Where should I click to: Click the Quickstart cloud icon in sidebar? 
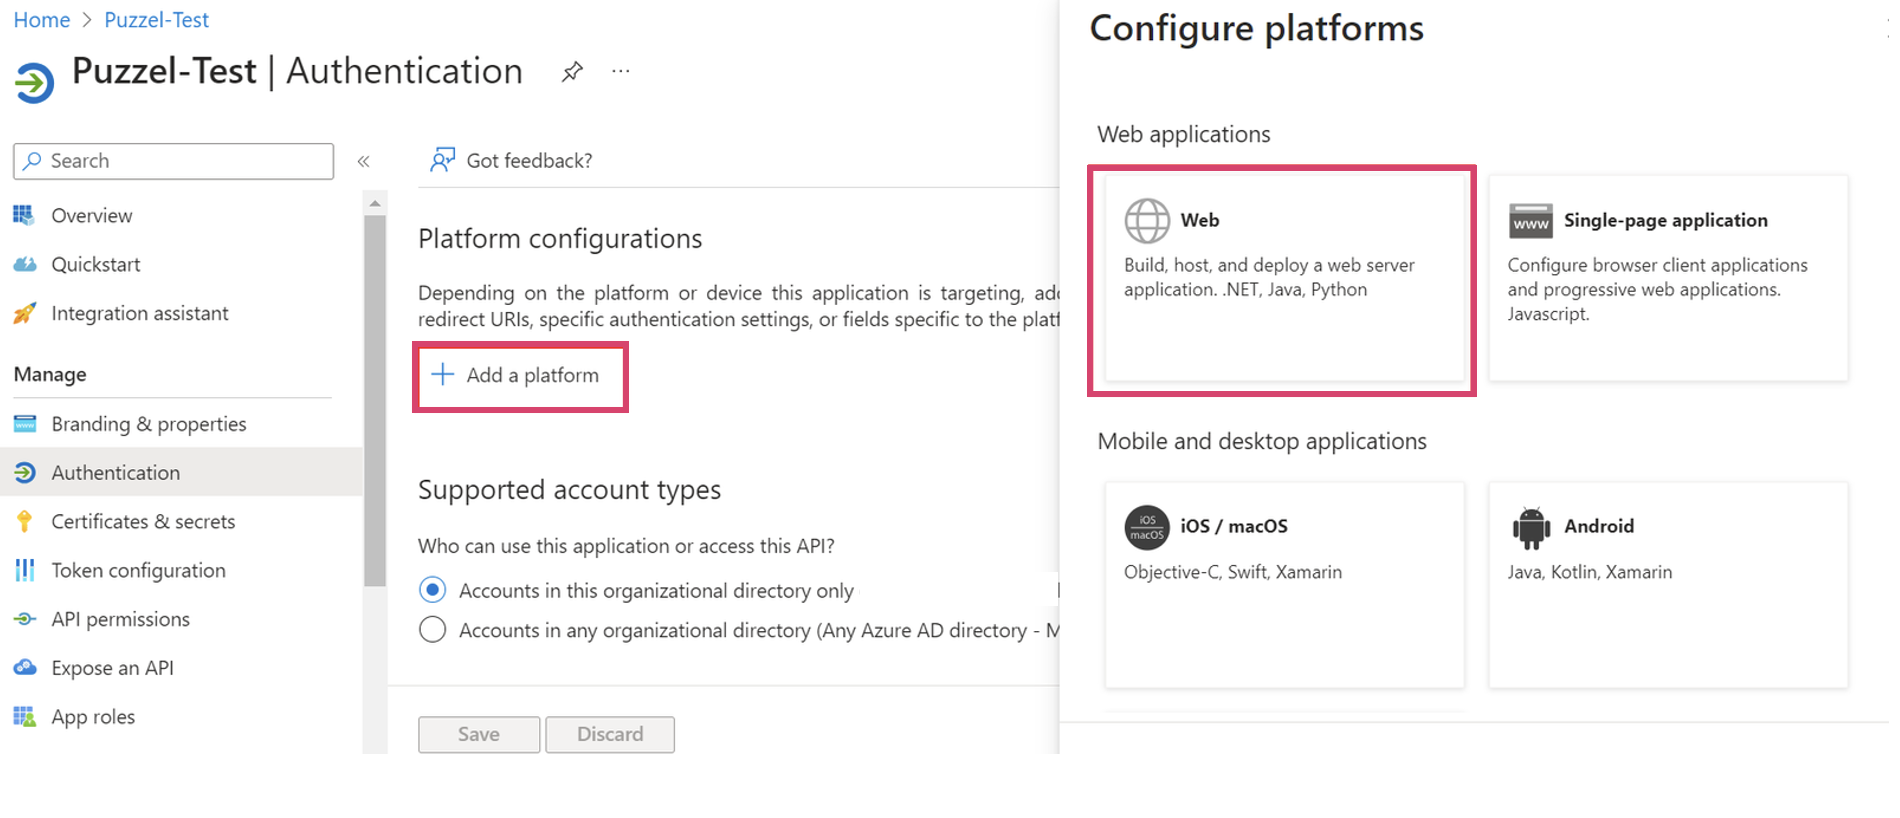(25, 265)
